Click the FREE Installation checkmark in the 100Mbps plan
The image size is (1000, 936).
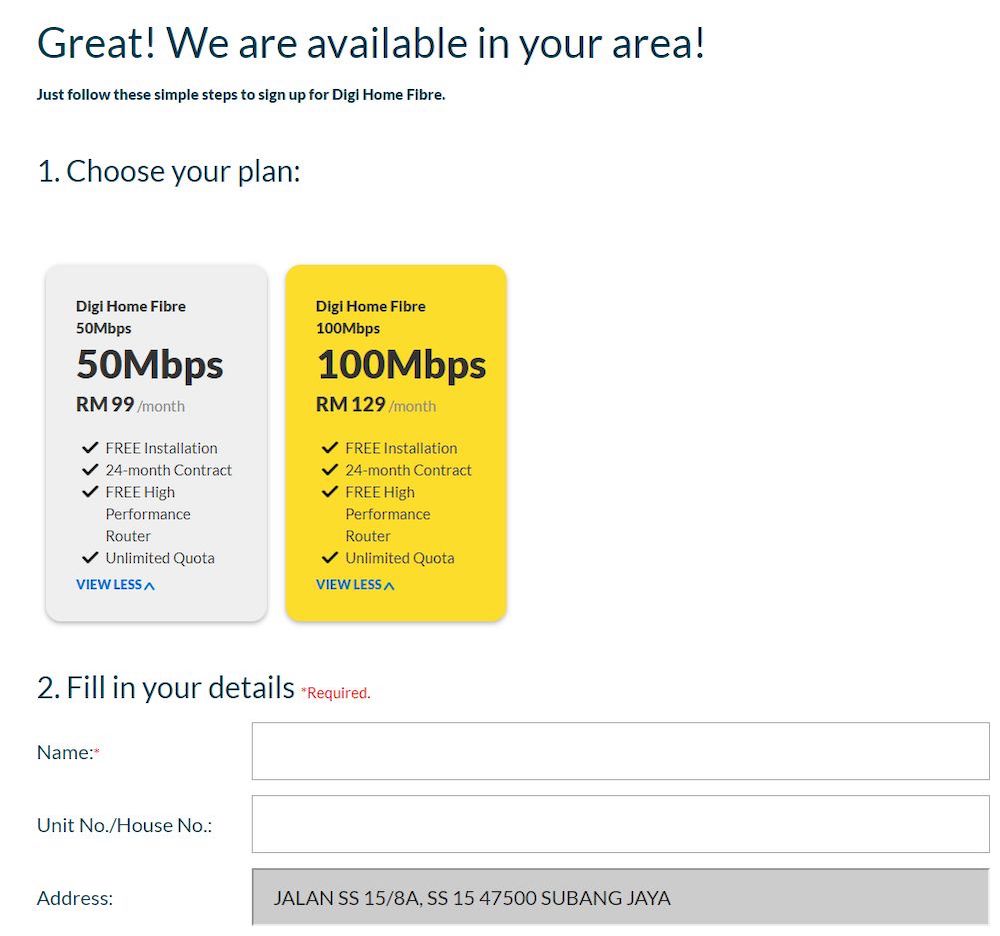click(x=330, y=448)
